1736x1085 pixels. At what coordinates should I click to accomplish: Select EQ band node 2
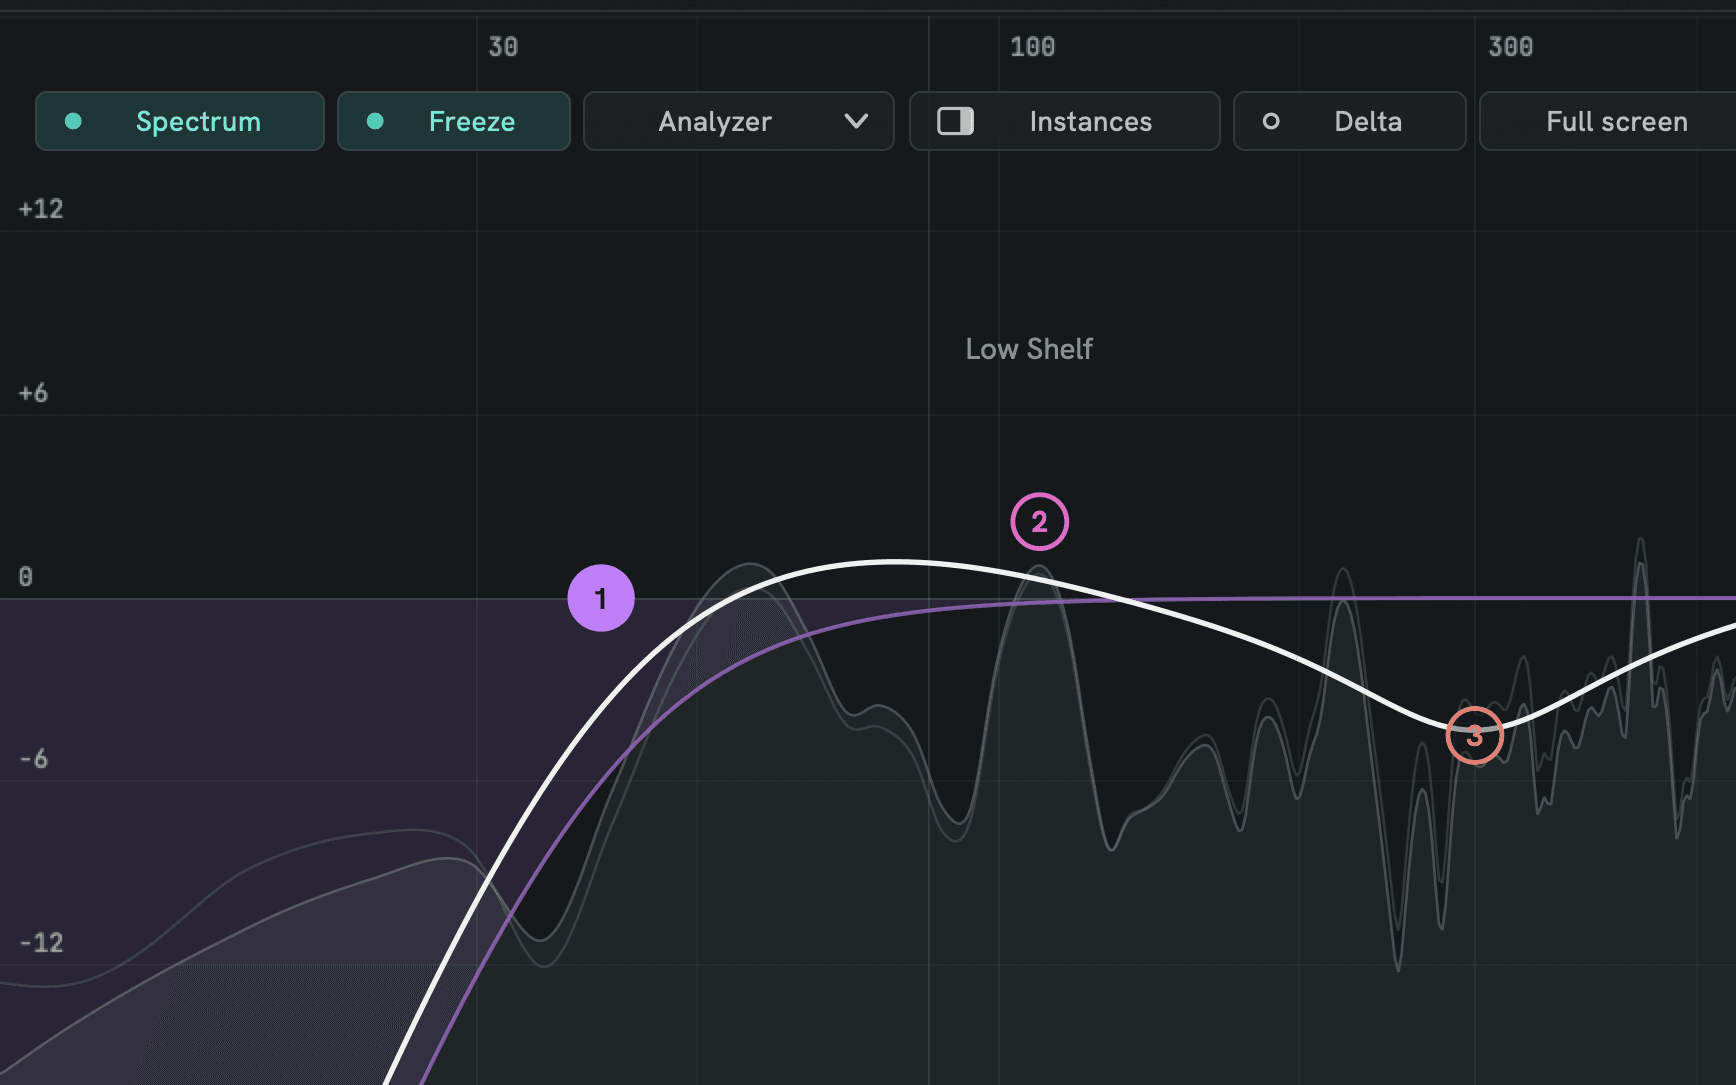[x=1040, y=521]
